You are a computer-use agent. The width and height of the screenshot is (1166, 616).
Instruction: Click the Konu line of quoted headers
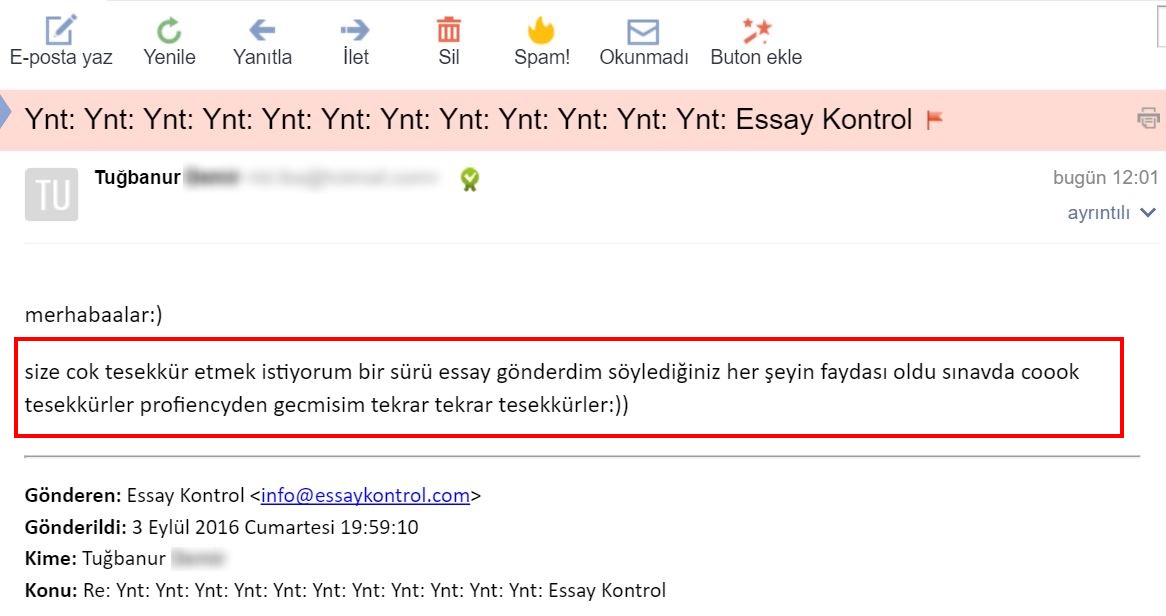click(344, 590)
